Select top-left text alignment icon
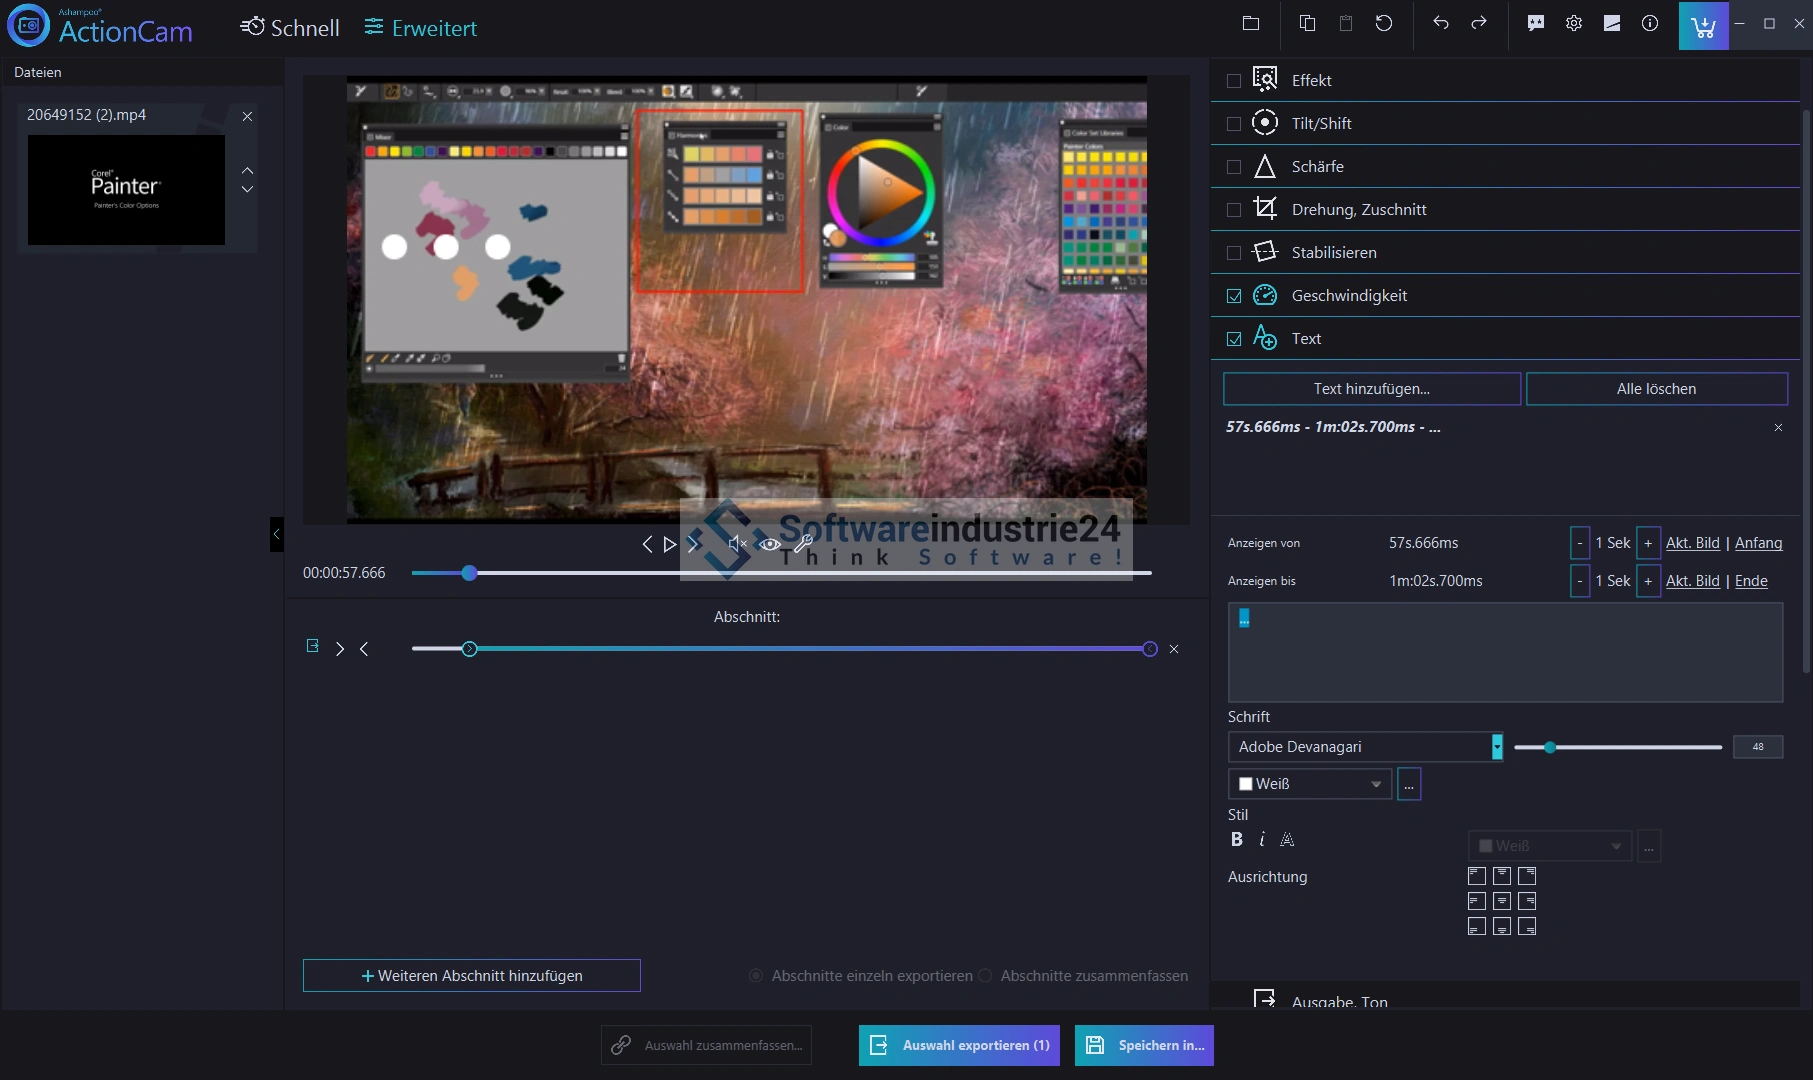 [1476, 876]
